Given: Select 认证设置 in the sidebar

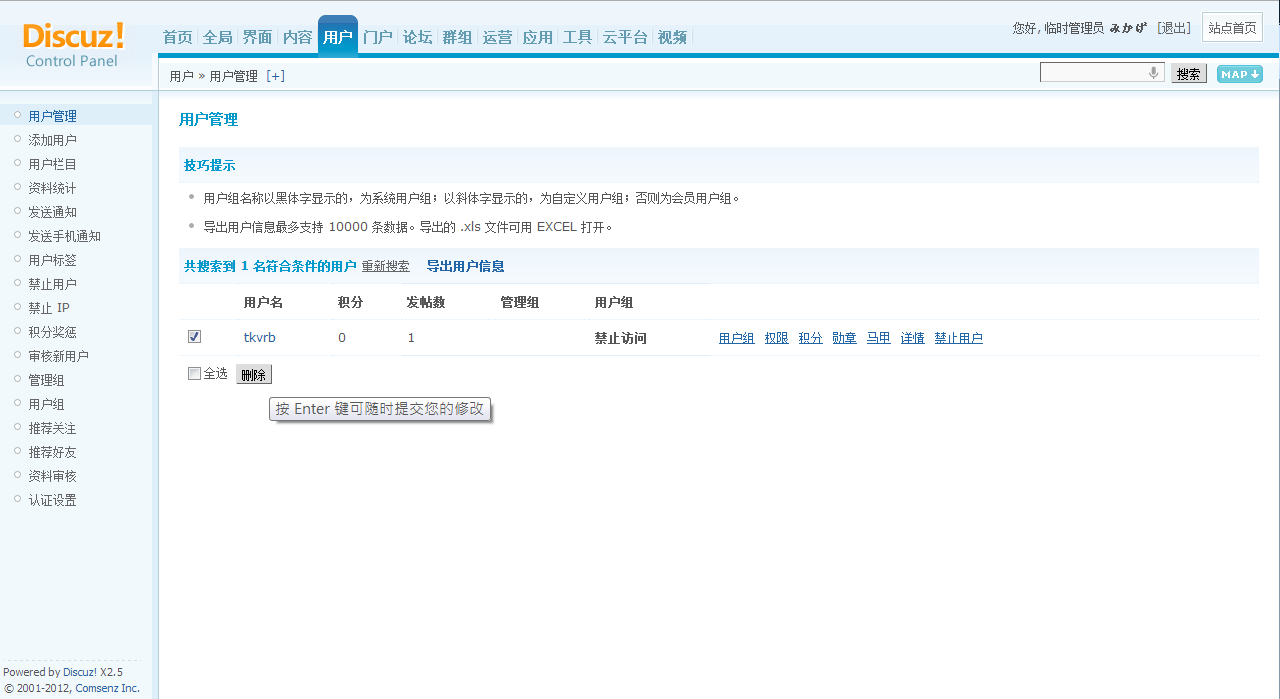Looking at the screenshot, I should click(52, 500).
